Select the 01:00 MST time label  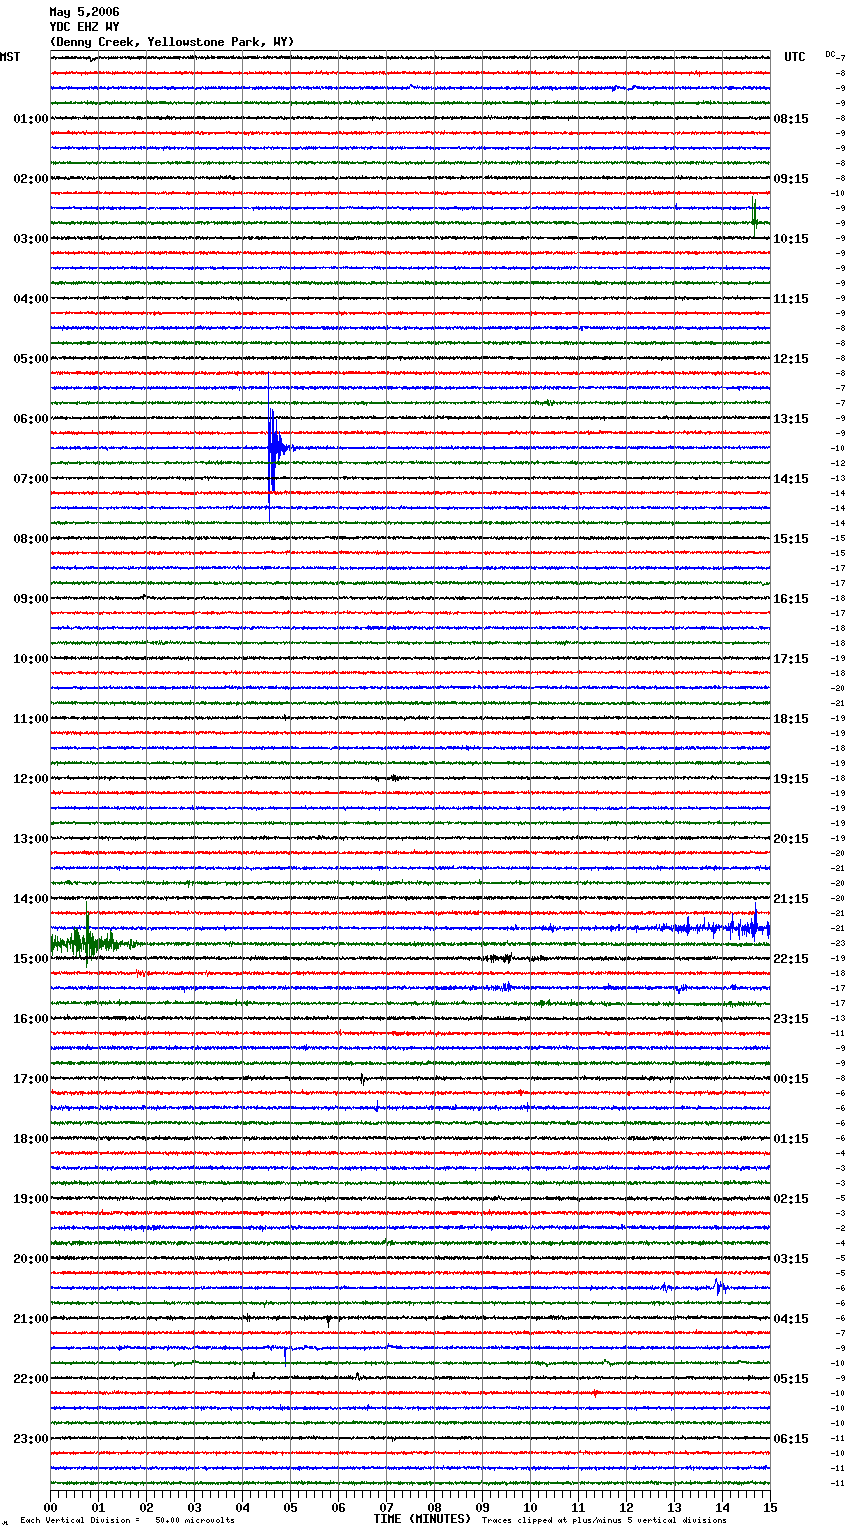click(x=31, y=119)
